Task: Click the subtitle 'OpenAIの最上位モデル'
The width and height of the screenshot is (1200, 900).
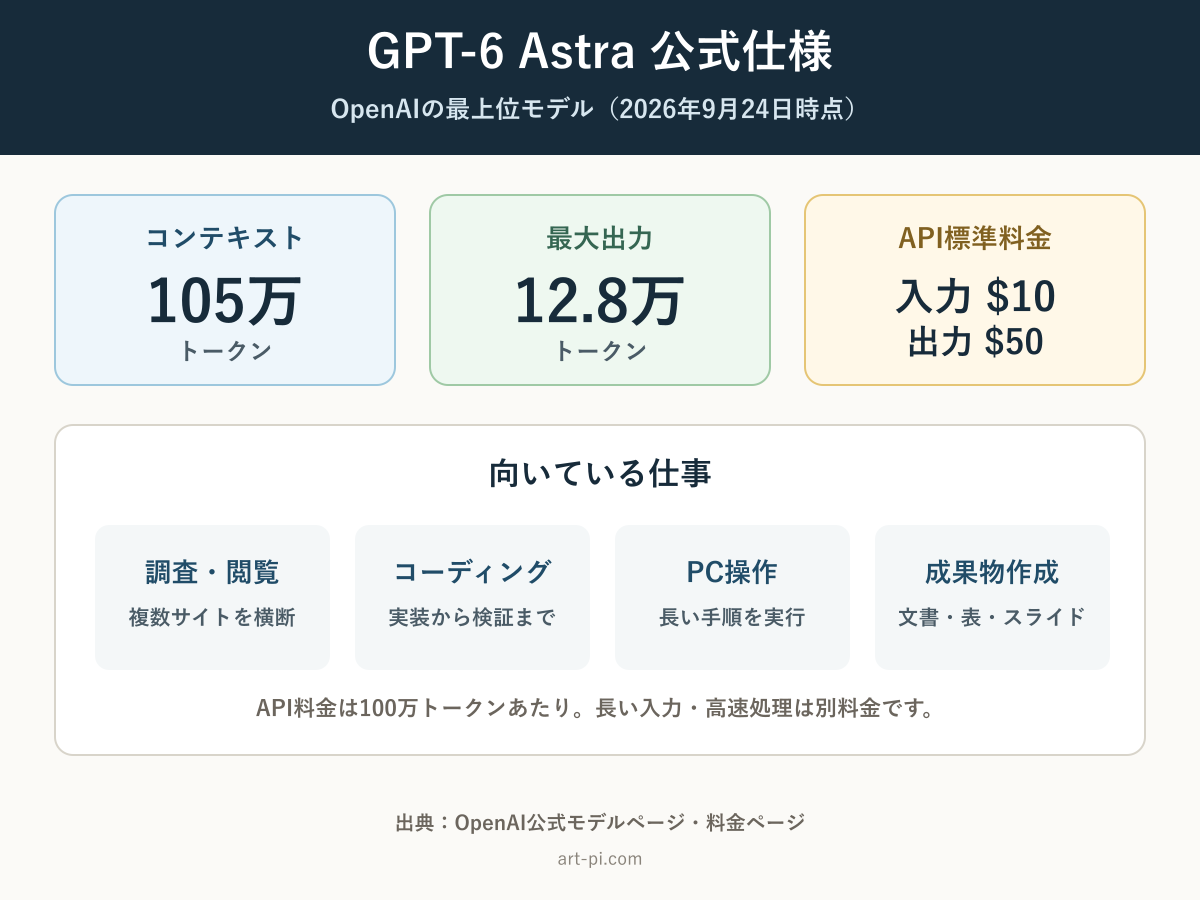Action: click(462, 108)
